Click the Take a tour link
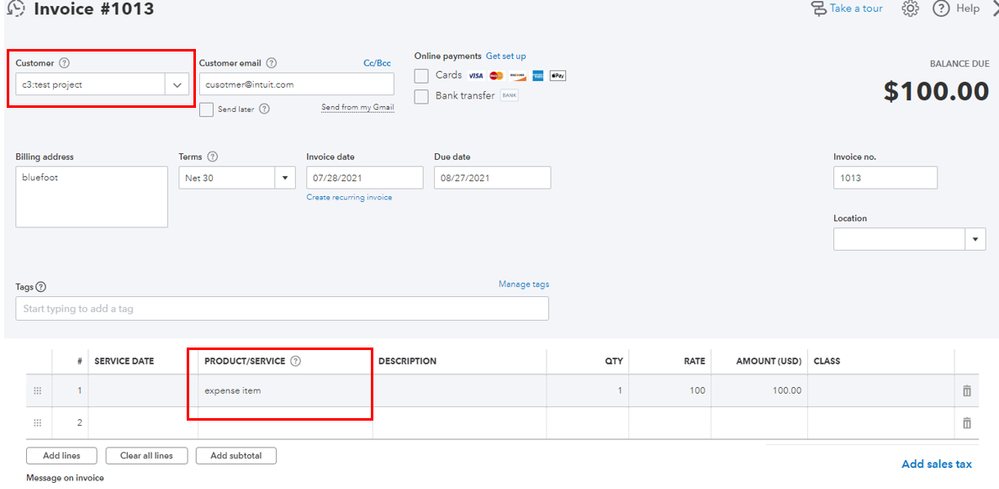Screen dimensions: 999x489 tap(856, 9)
